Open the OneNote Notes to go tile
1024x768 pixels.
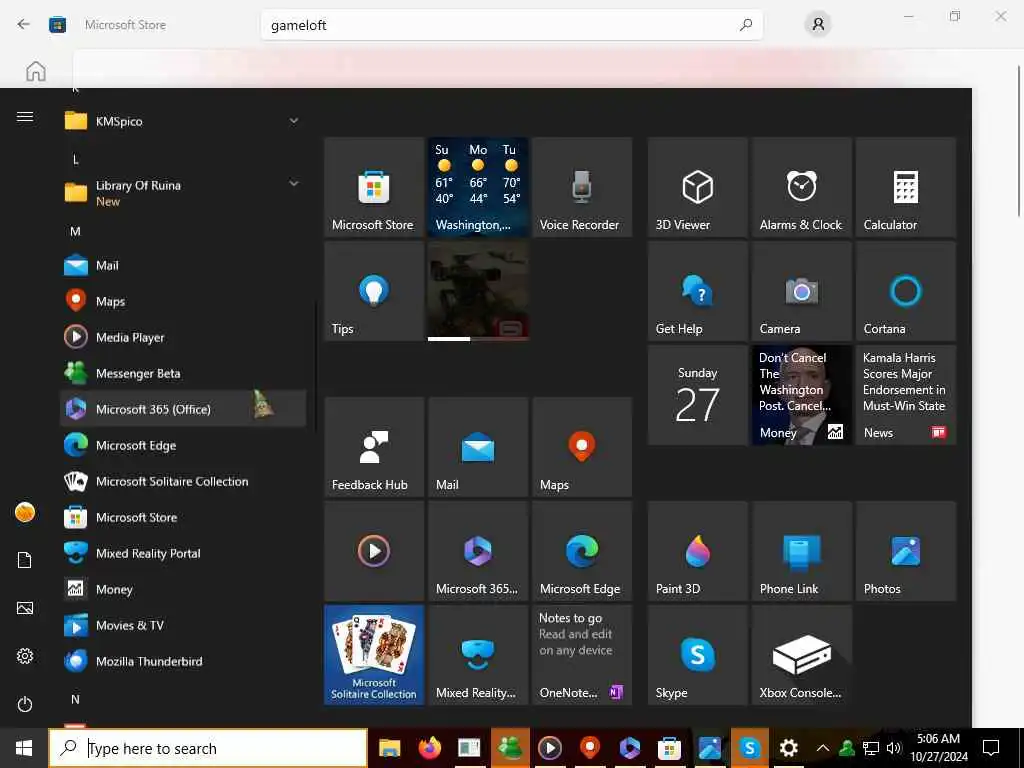tap(582, 654)
